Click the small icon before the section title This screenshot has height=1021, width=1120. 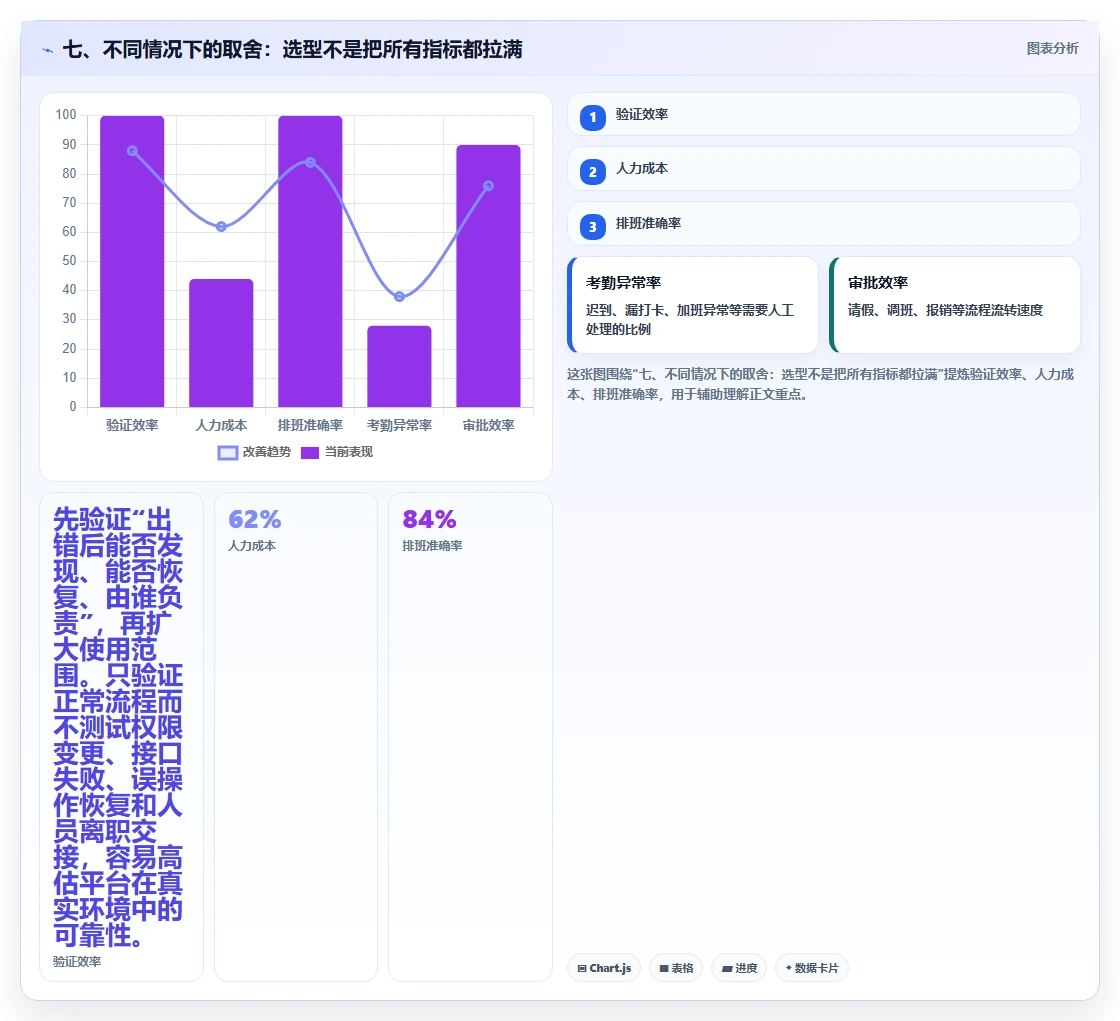[48, 50]
